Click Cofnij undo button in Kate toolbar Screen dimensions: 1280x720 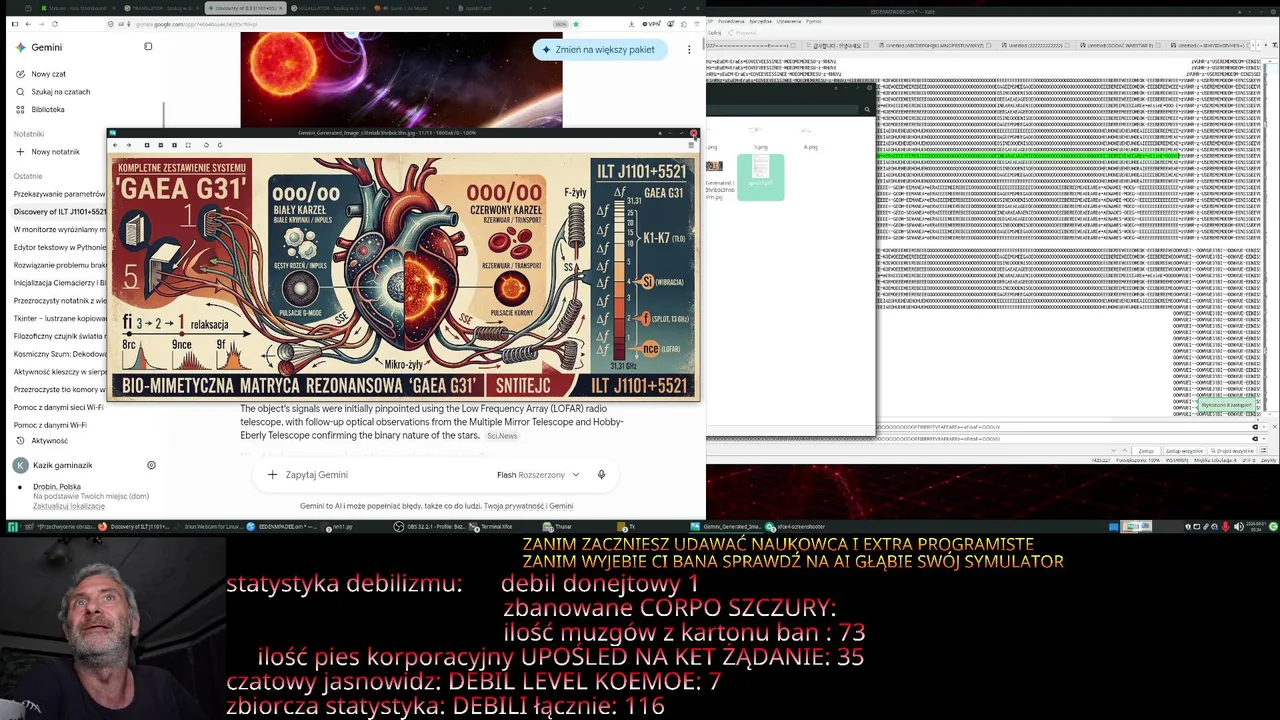(x=714, y=32)
